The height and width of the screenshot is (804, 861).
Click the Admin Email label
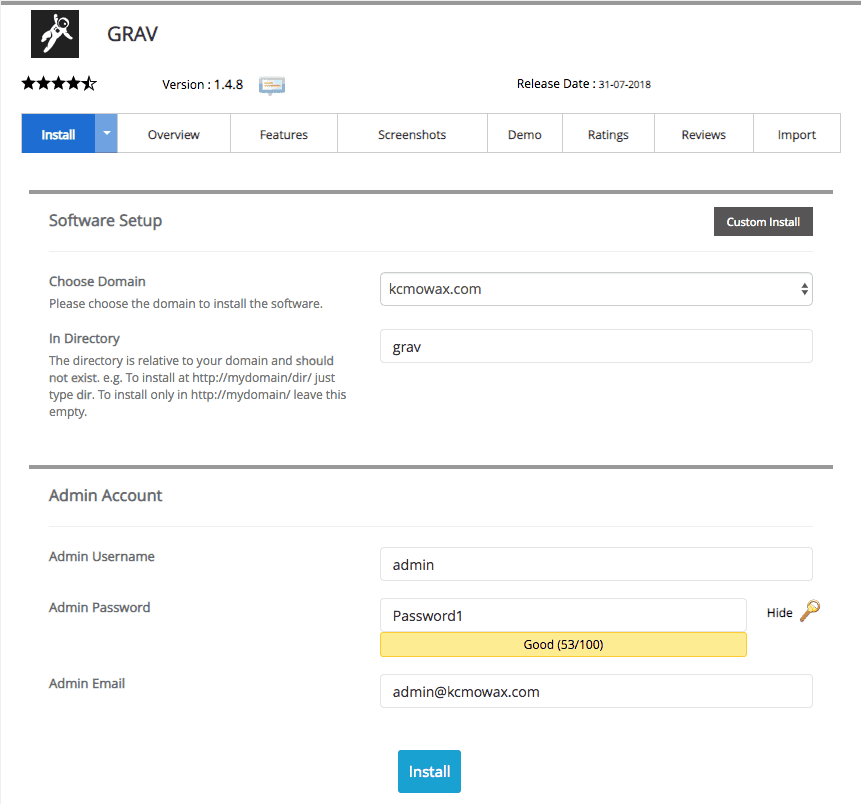point(87,683)
